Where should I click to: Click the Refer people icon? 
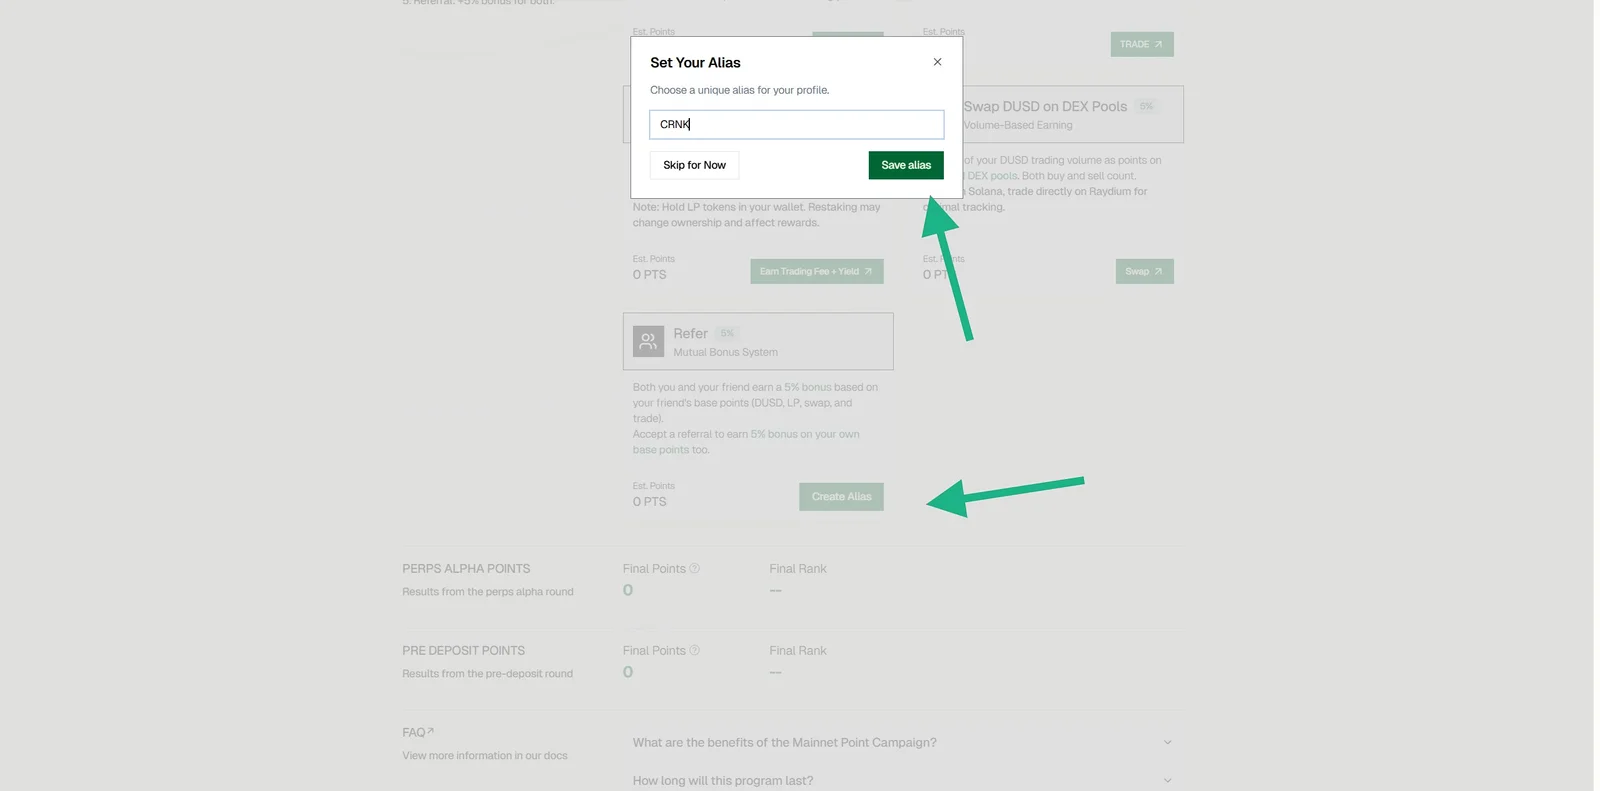648,342
